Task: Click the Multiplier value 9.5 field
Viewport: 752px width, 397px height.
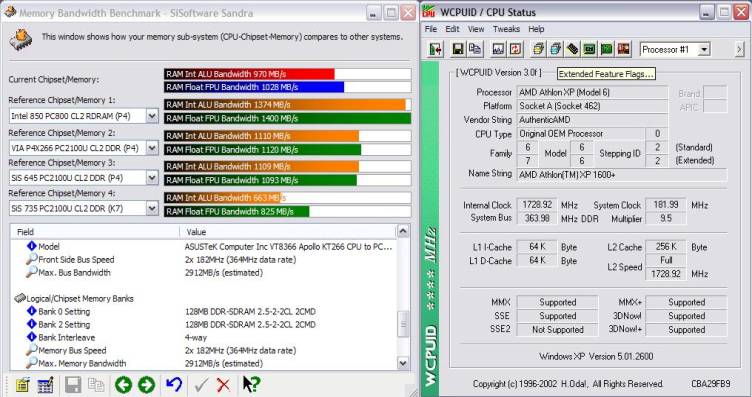Action: 666,218
